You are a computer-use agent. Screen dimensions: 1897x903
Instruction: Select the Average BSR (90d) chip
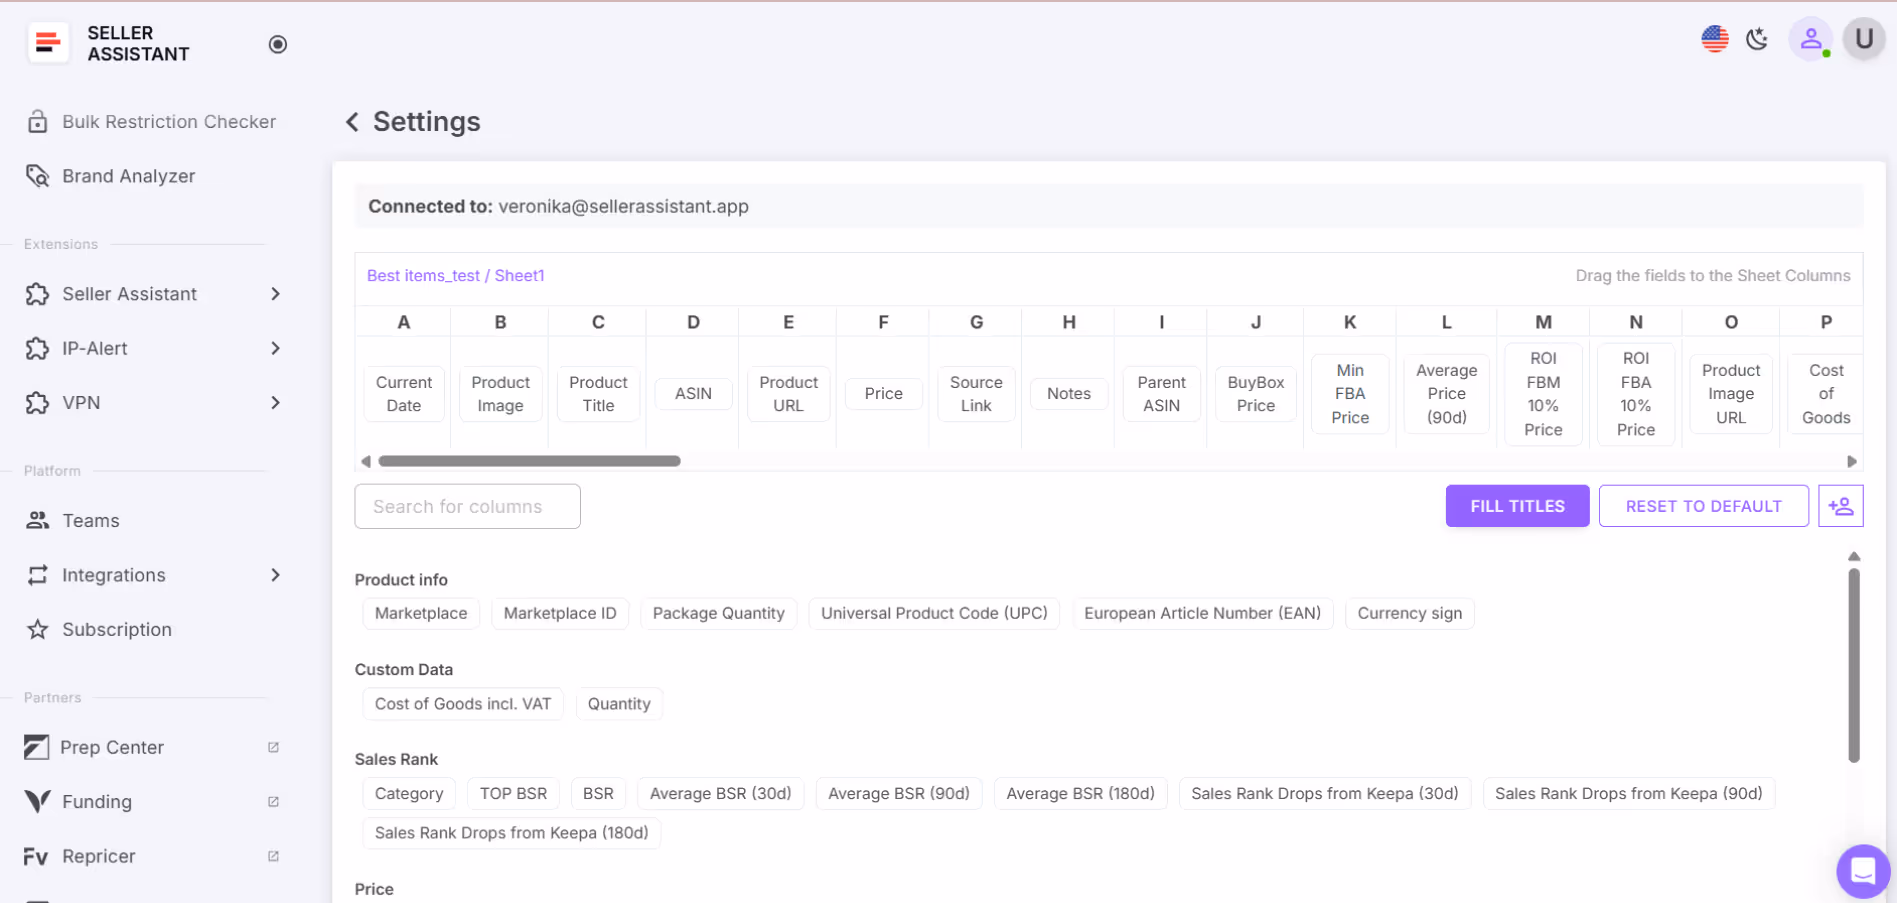[x=899, y=793]
